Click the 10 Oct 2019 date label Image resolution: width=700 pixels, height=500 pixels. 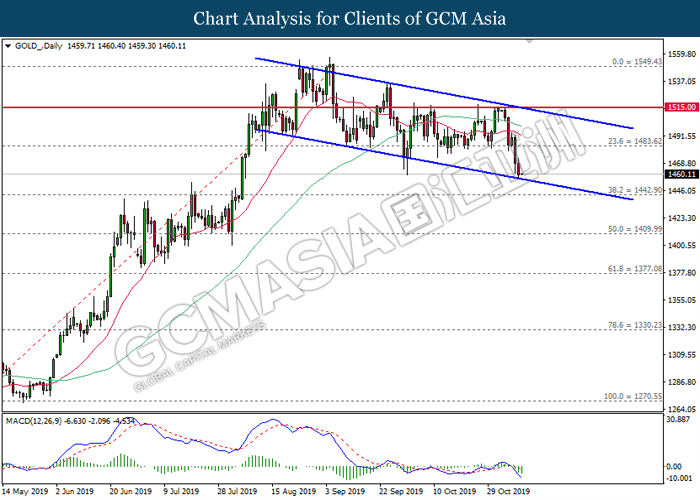[455, 492]
